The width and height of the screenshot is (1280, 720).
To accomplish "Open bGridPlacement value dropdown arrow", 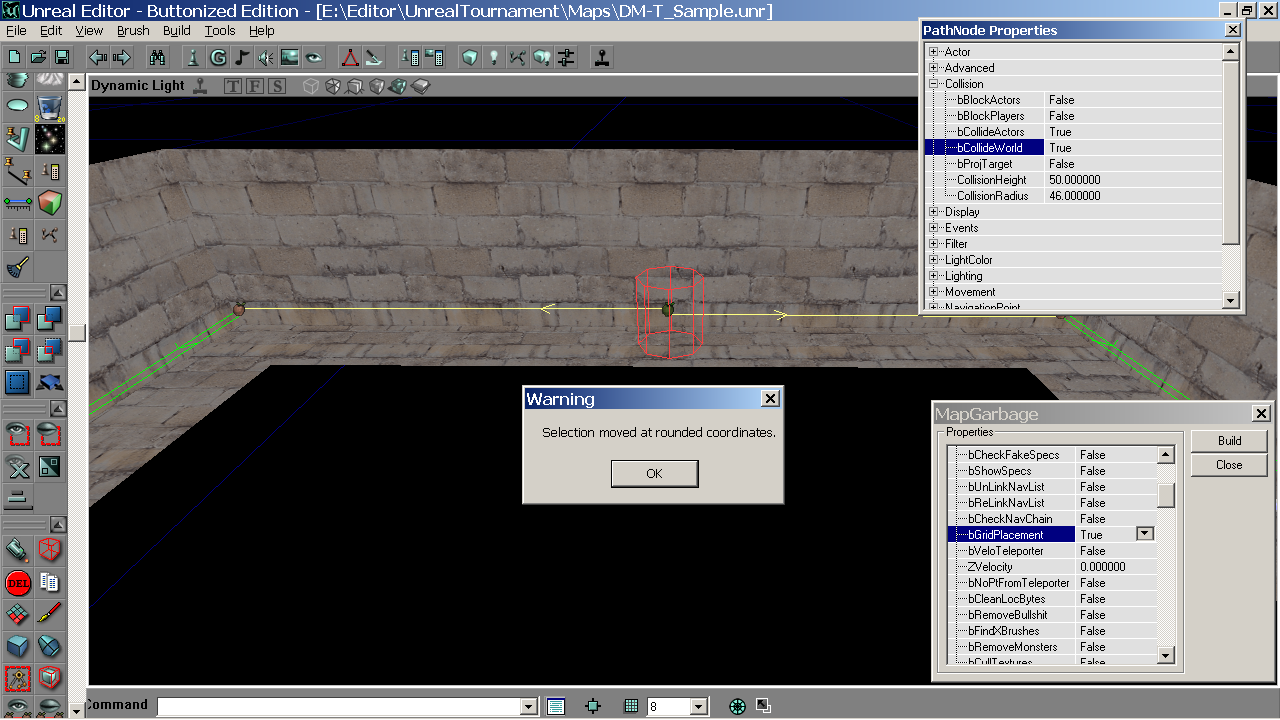I will [1146, 534].
